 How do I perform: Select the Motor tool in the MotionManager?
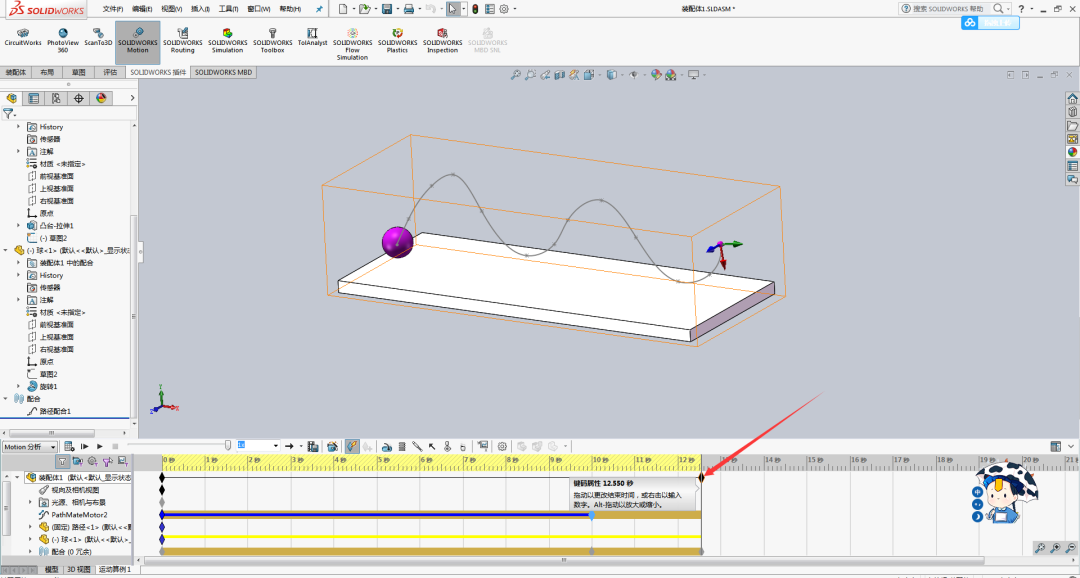click(x=385, y=446)
